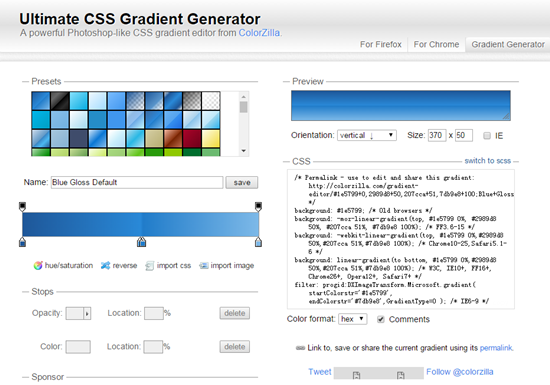Toggle the Comments checkbox

point(381,319)
